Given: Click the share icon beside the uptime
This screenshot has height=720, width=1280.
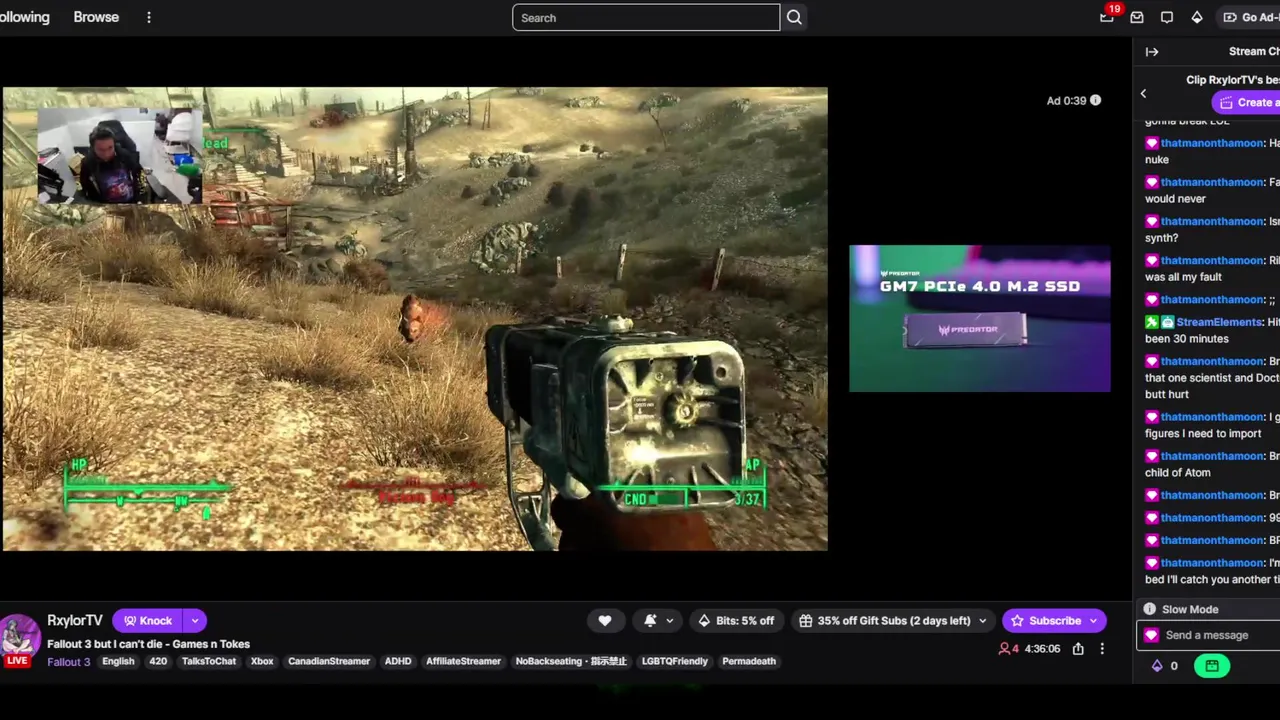Looking at the screenshot, I should (1078, 649).
